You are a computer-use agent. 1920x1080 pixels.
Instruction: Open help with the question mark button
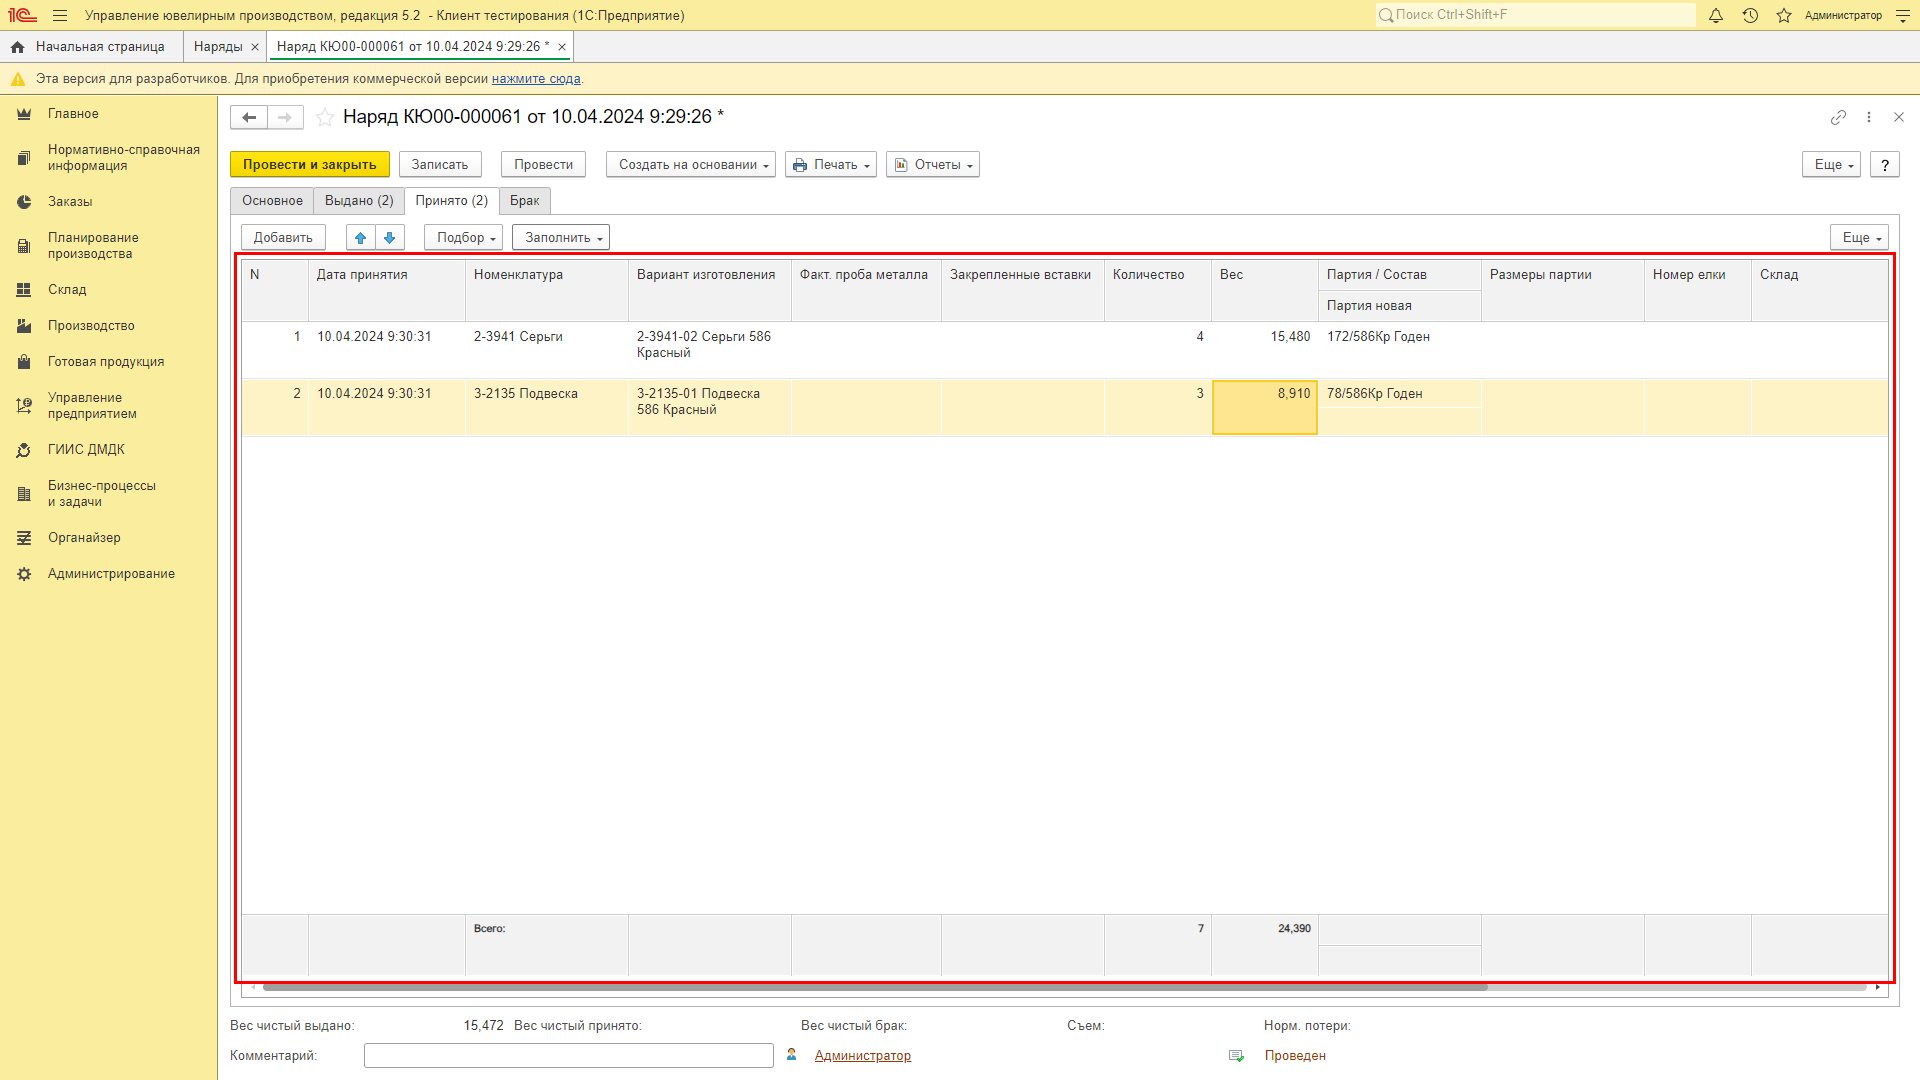1885,165
